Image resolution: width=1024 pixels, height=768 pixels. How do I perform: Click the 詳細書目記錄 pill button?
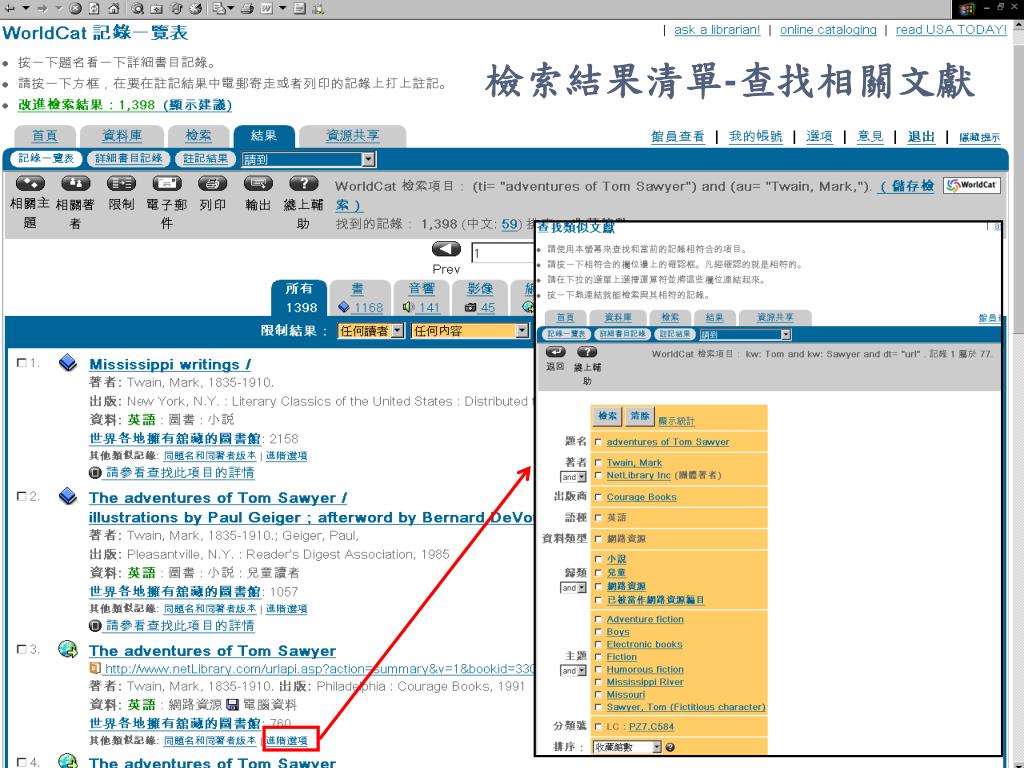129,158
